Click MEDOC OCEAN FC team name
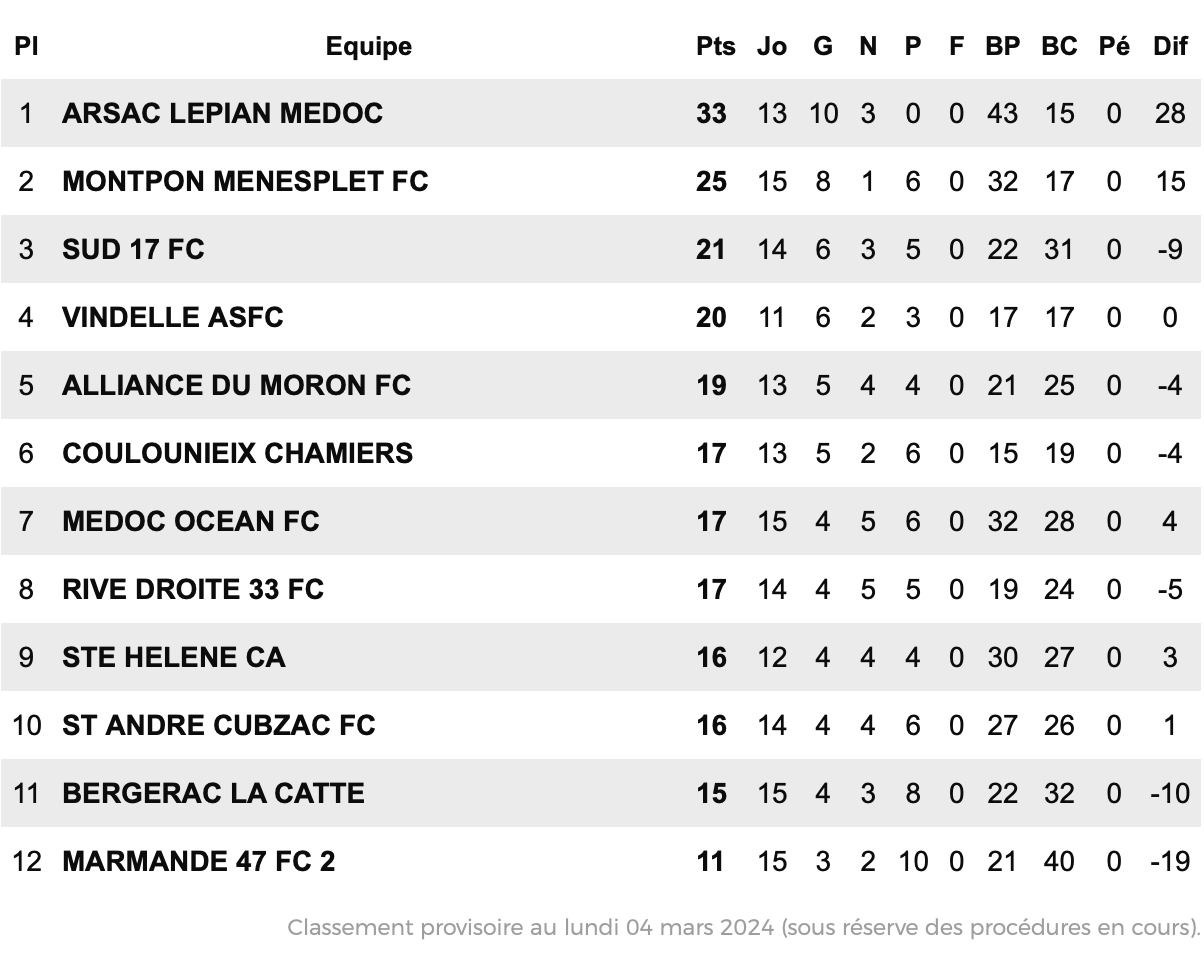 [x=191, y=521]
